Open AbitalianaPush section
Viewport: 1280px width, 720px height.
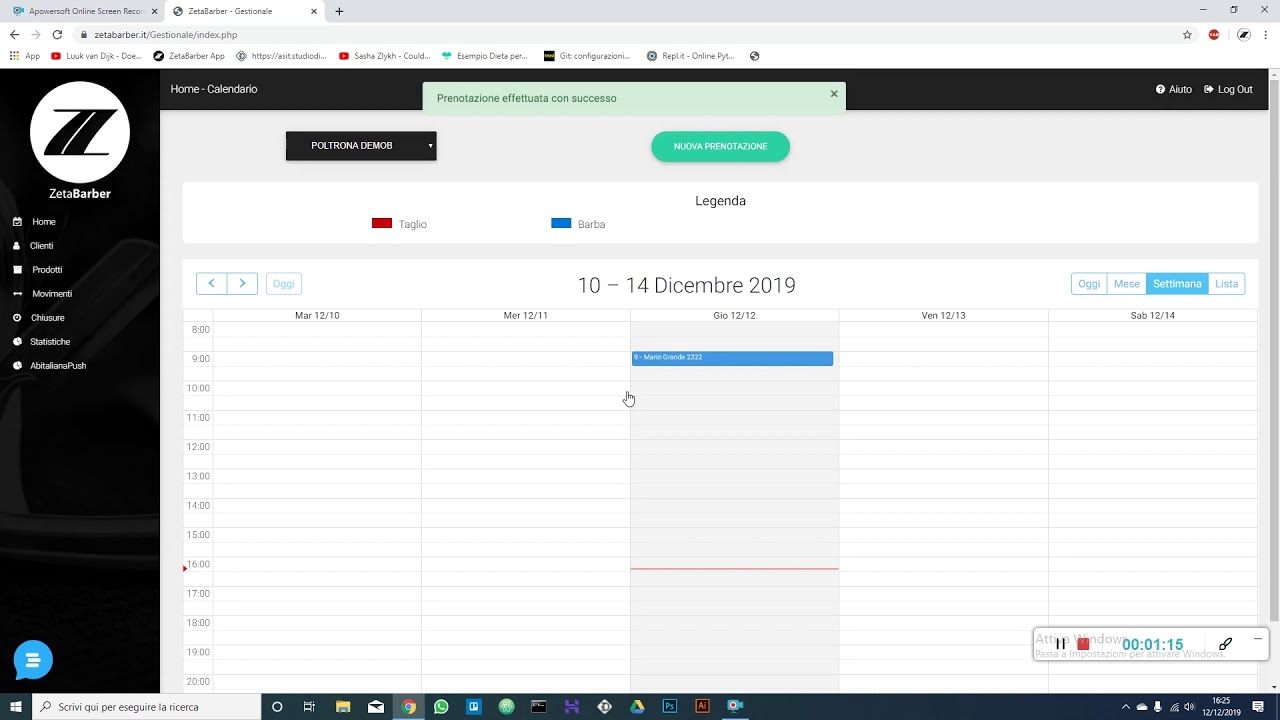pyautogui.click(x=57, y=366)
